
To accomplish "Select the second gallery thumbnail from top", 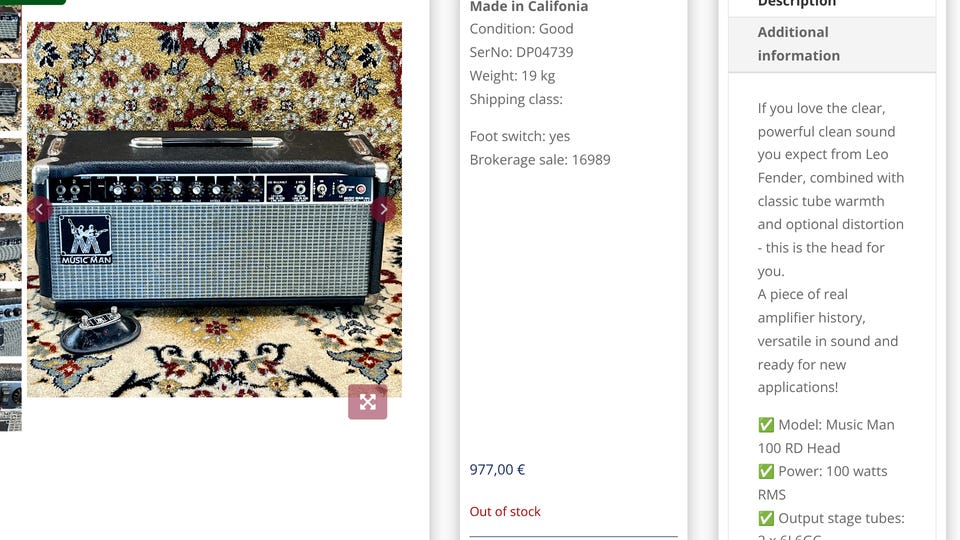I will click(10, 95).
